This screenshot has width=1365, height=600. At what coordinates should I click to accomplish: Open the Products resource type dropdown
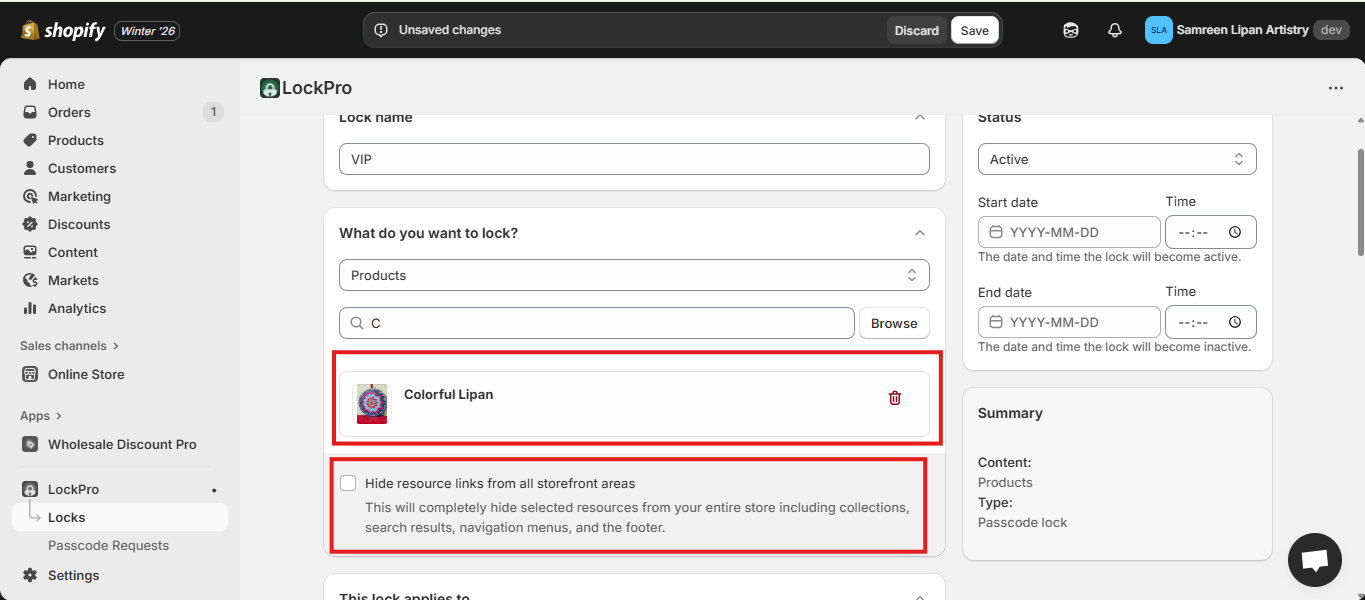coord(634,275)
